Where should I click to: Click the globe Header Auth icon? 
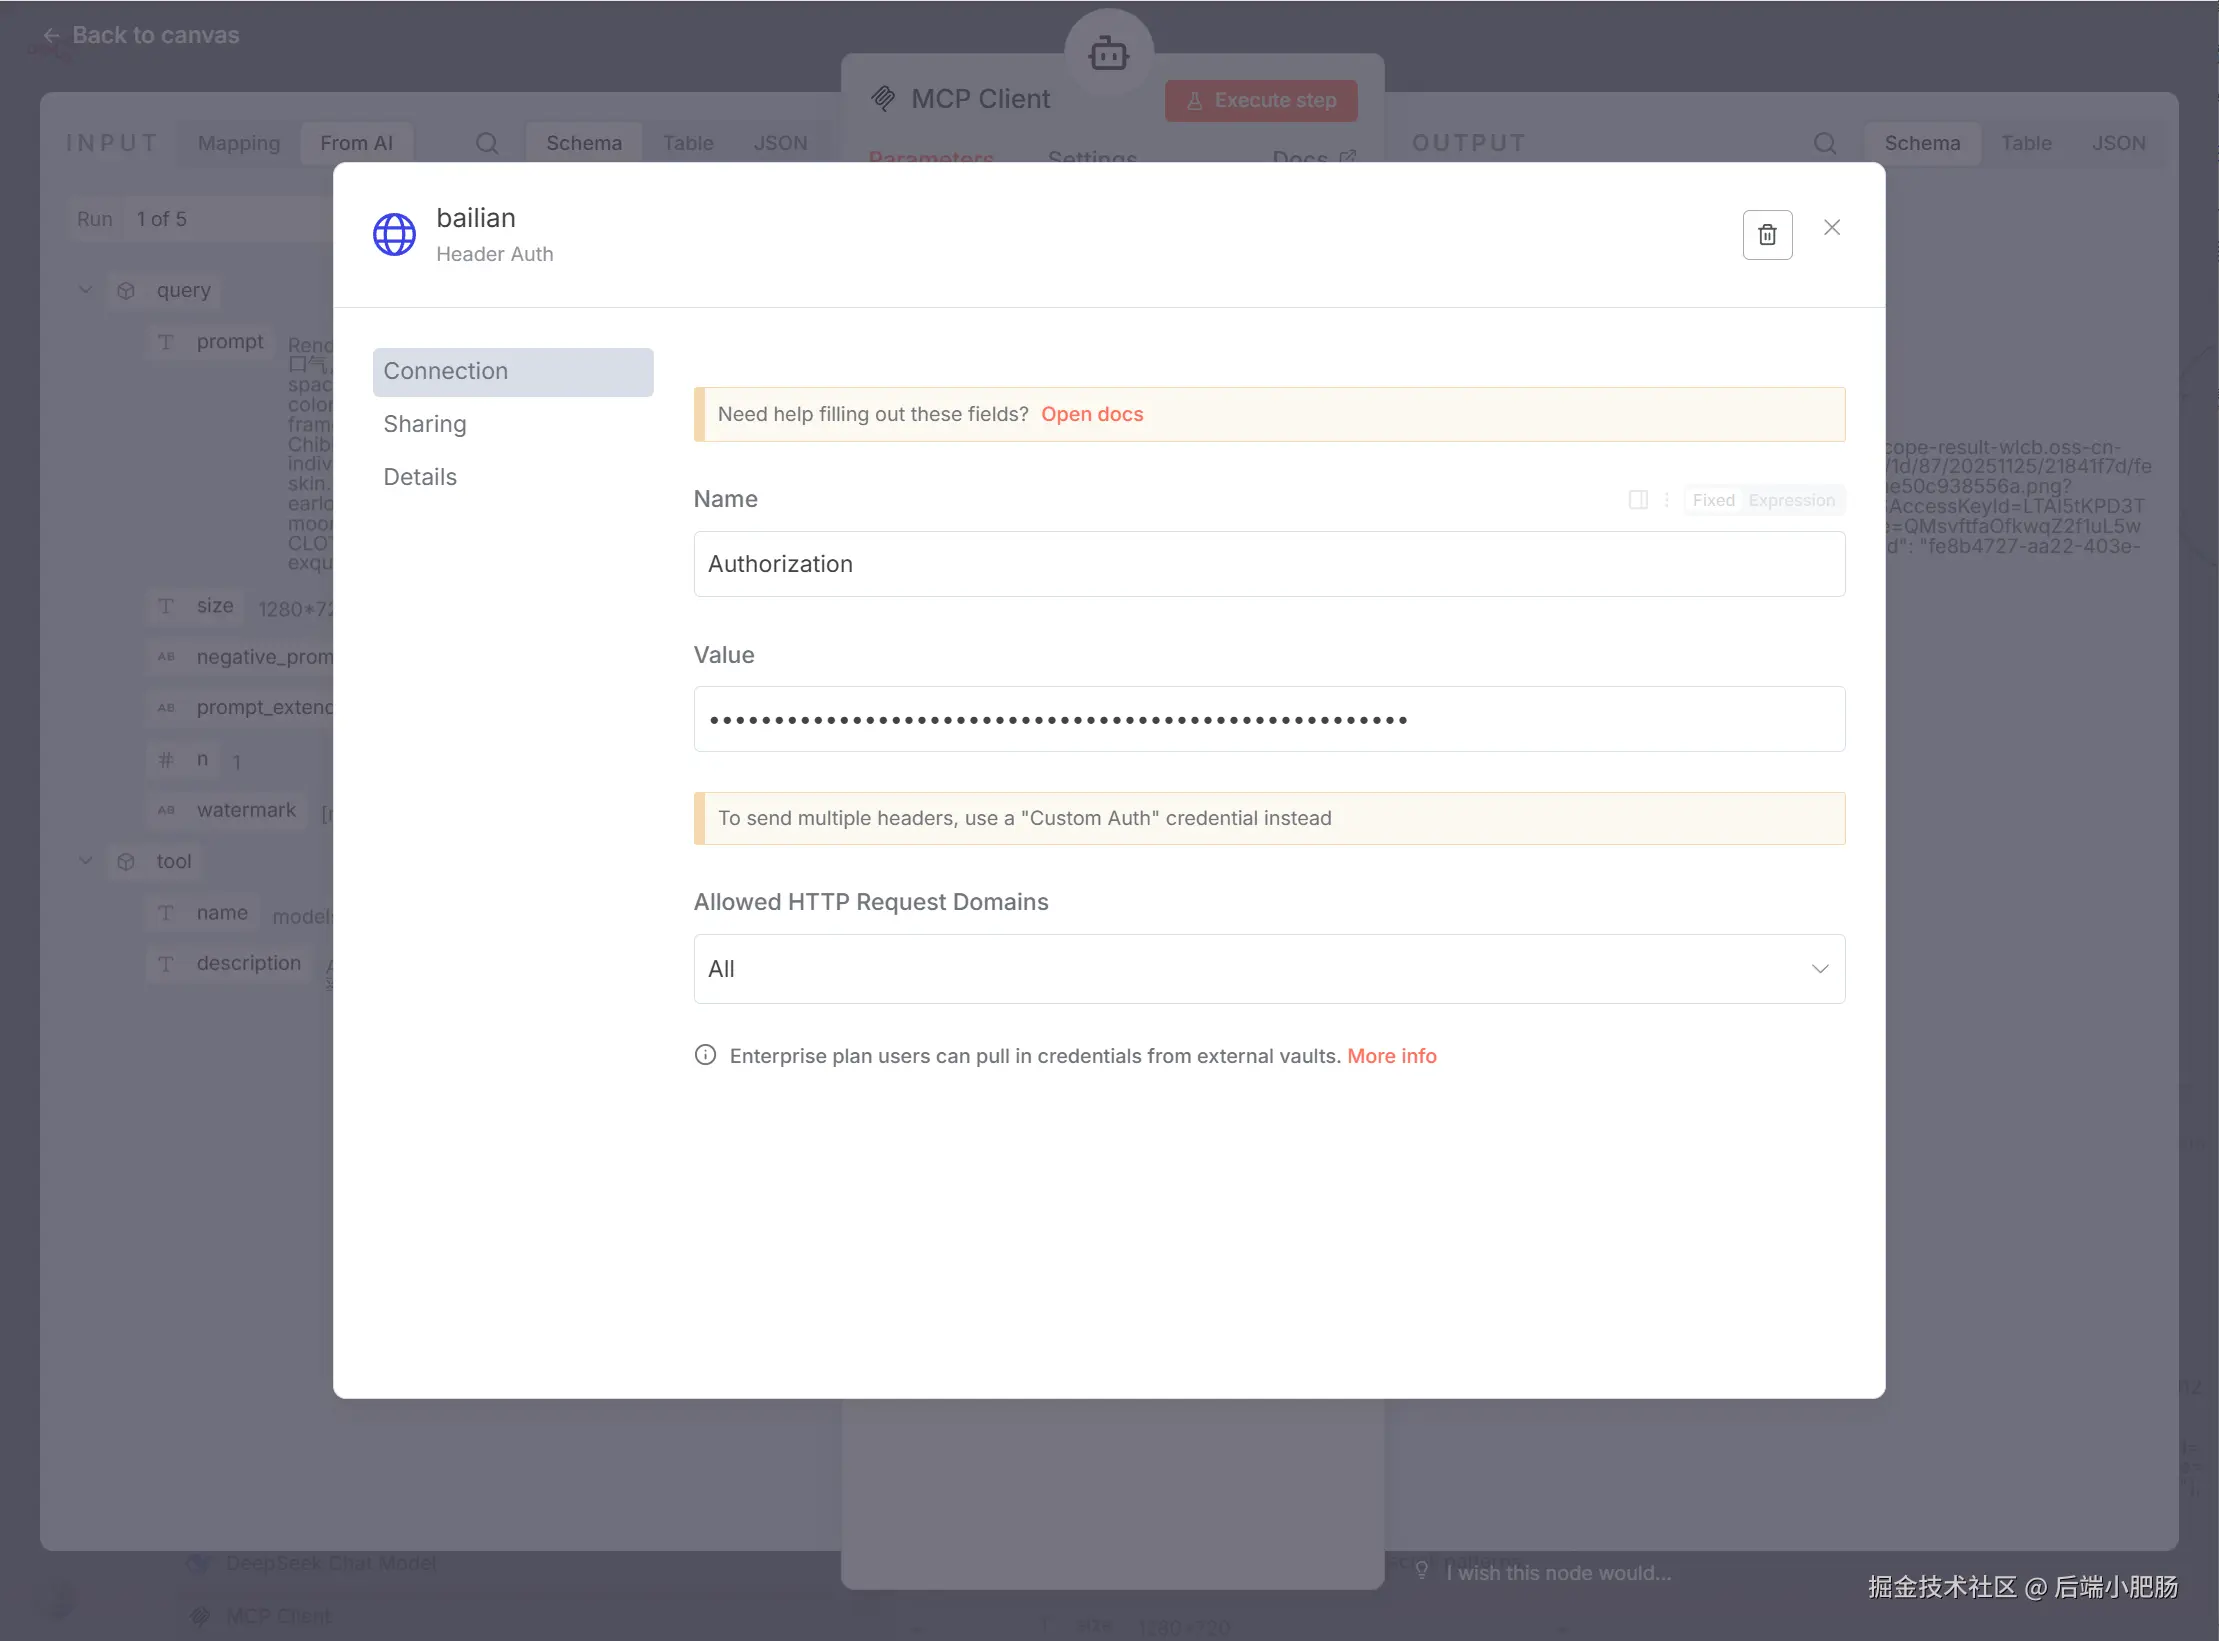coord(394,235)
